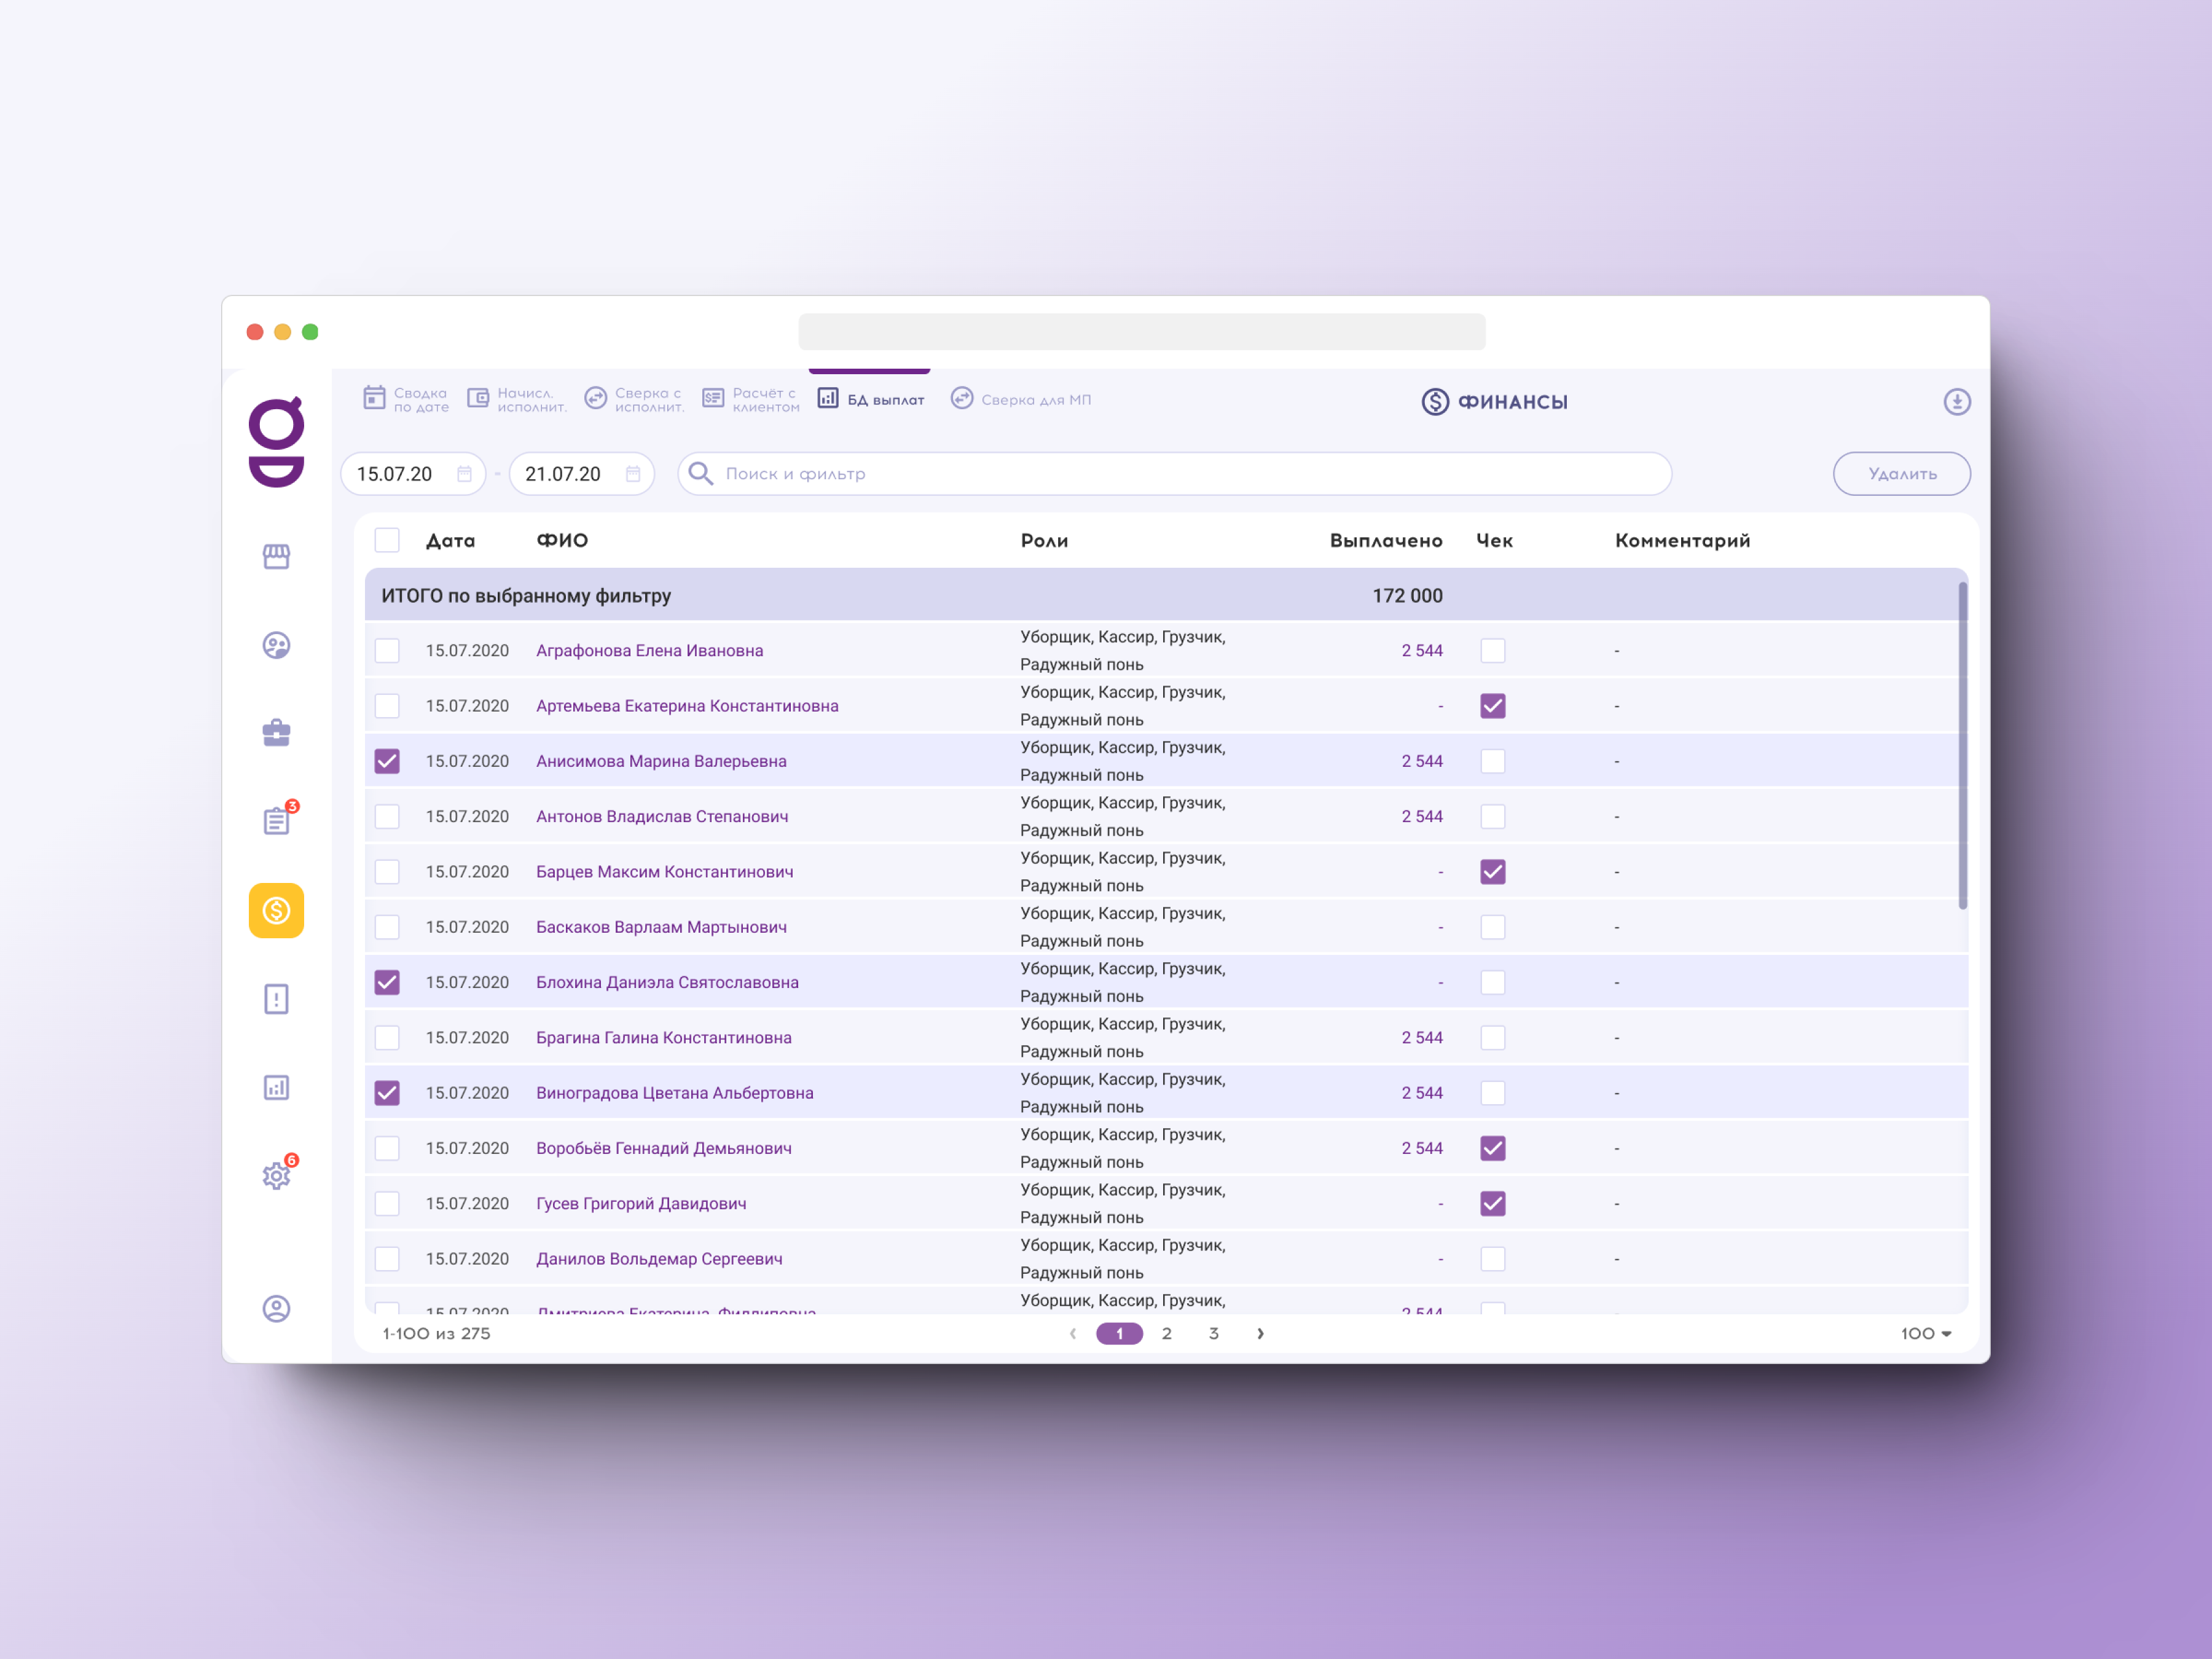The width and height of the screenshot is (2212, 1659).
Task: Toggle Чек checkbox for Воробьёв Геннадий
Action: [1493, 1148]
